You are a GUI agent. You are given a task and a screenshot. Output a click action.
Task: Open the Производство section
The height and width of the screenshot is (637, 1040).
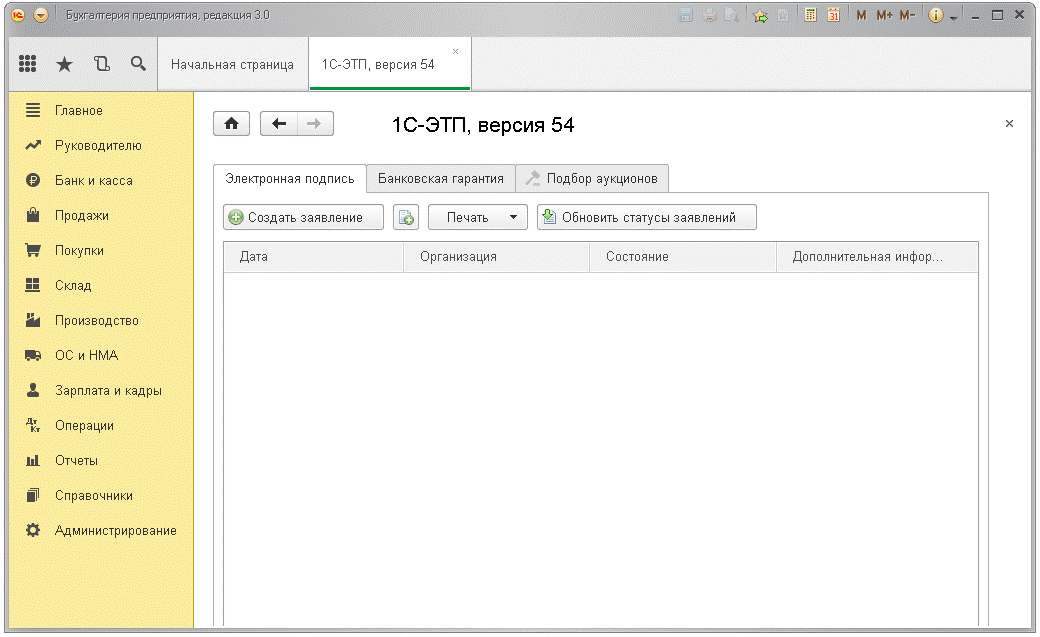pos(101,320)
